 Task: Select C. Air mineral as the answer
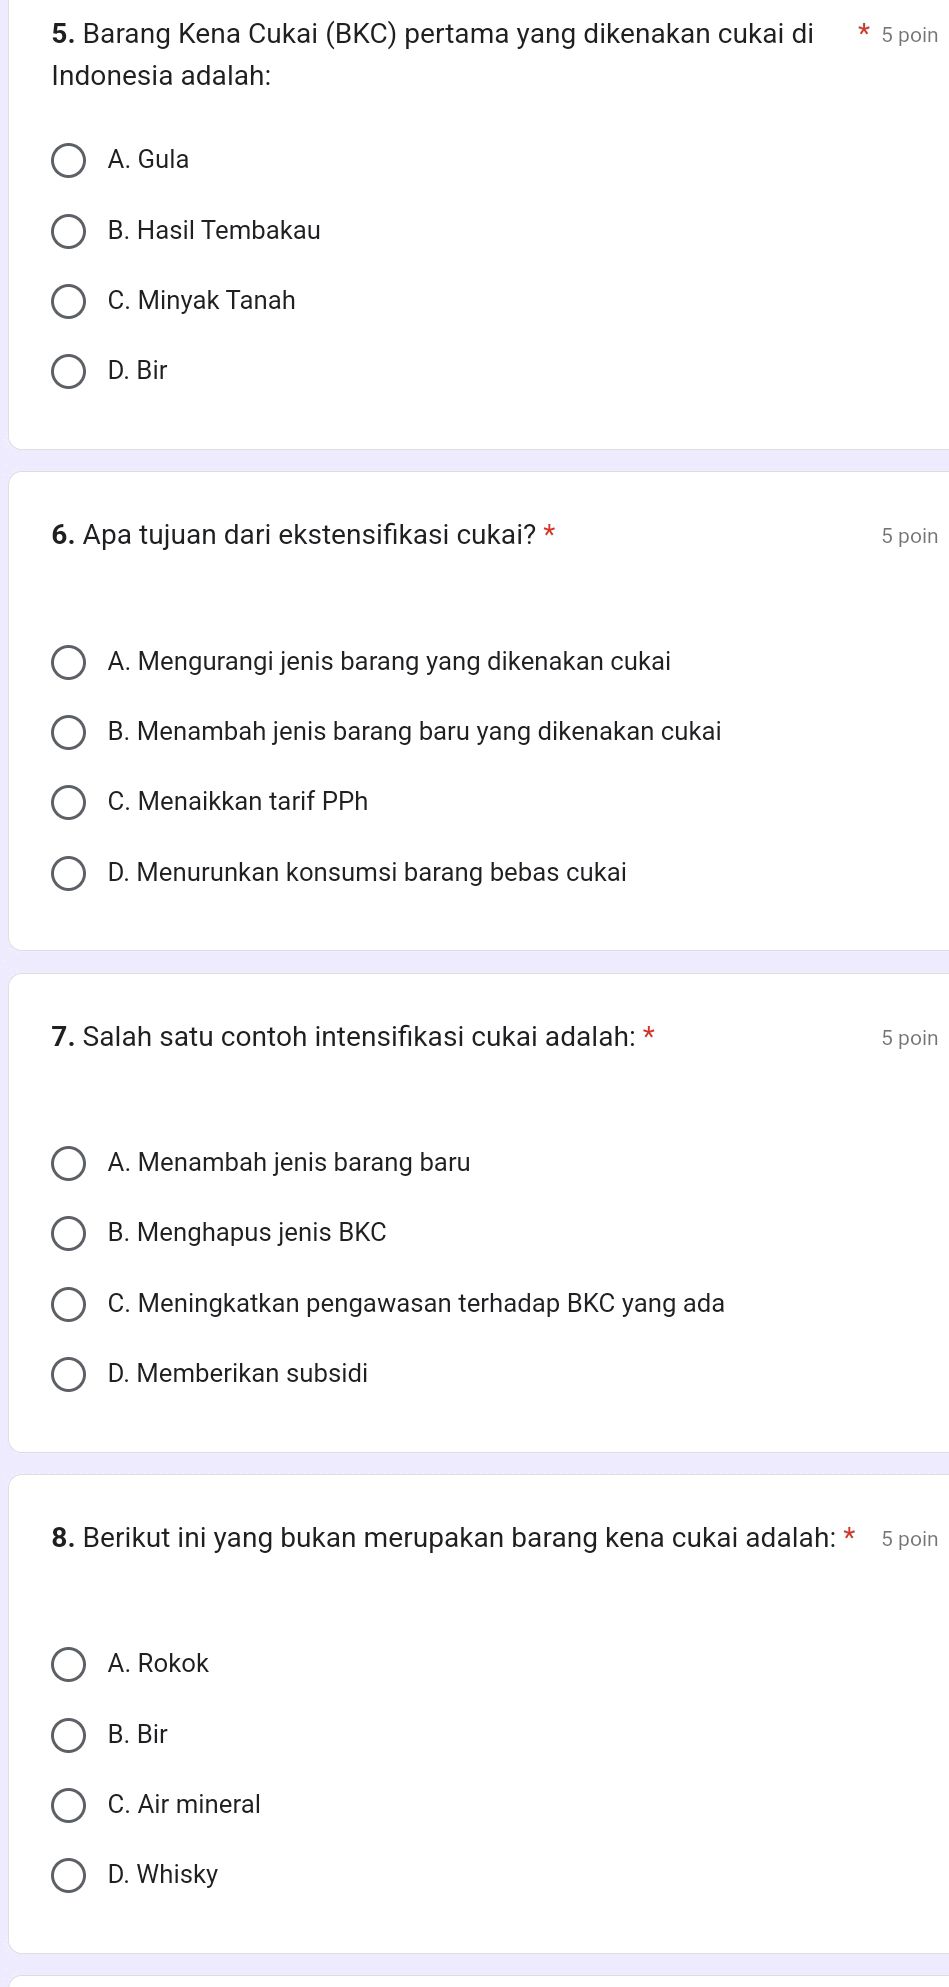[x=69, y=1804]
